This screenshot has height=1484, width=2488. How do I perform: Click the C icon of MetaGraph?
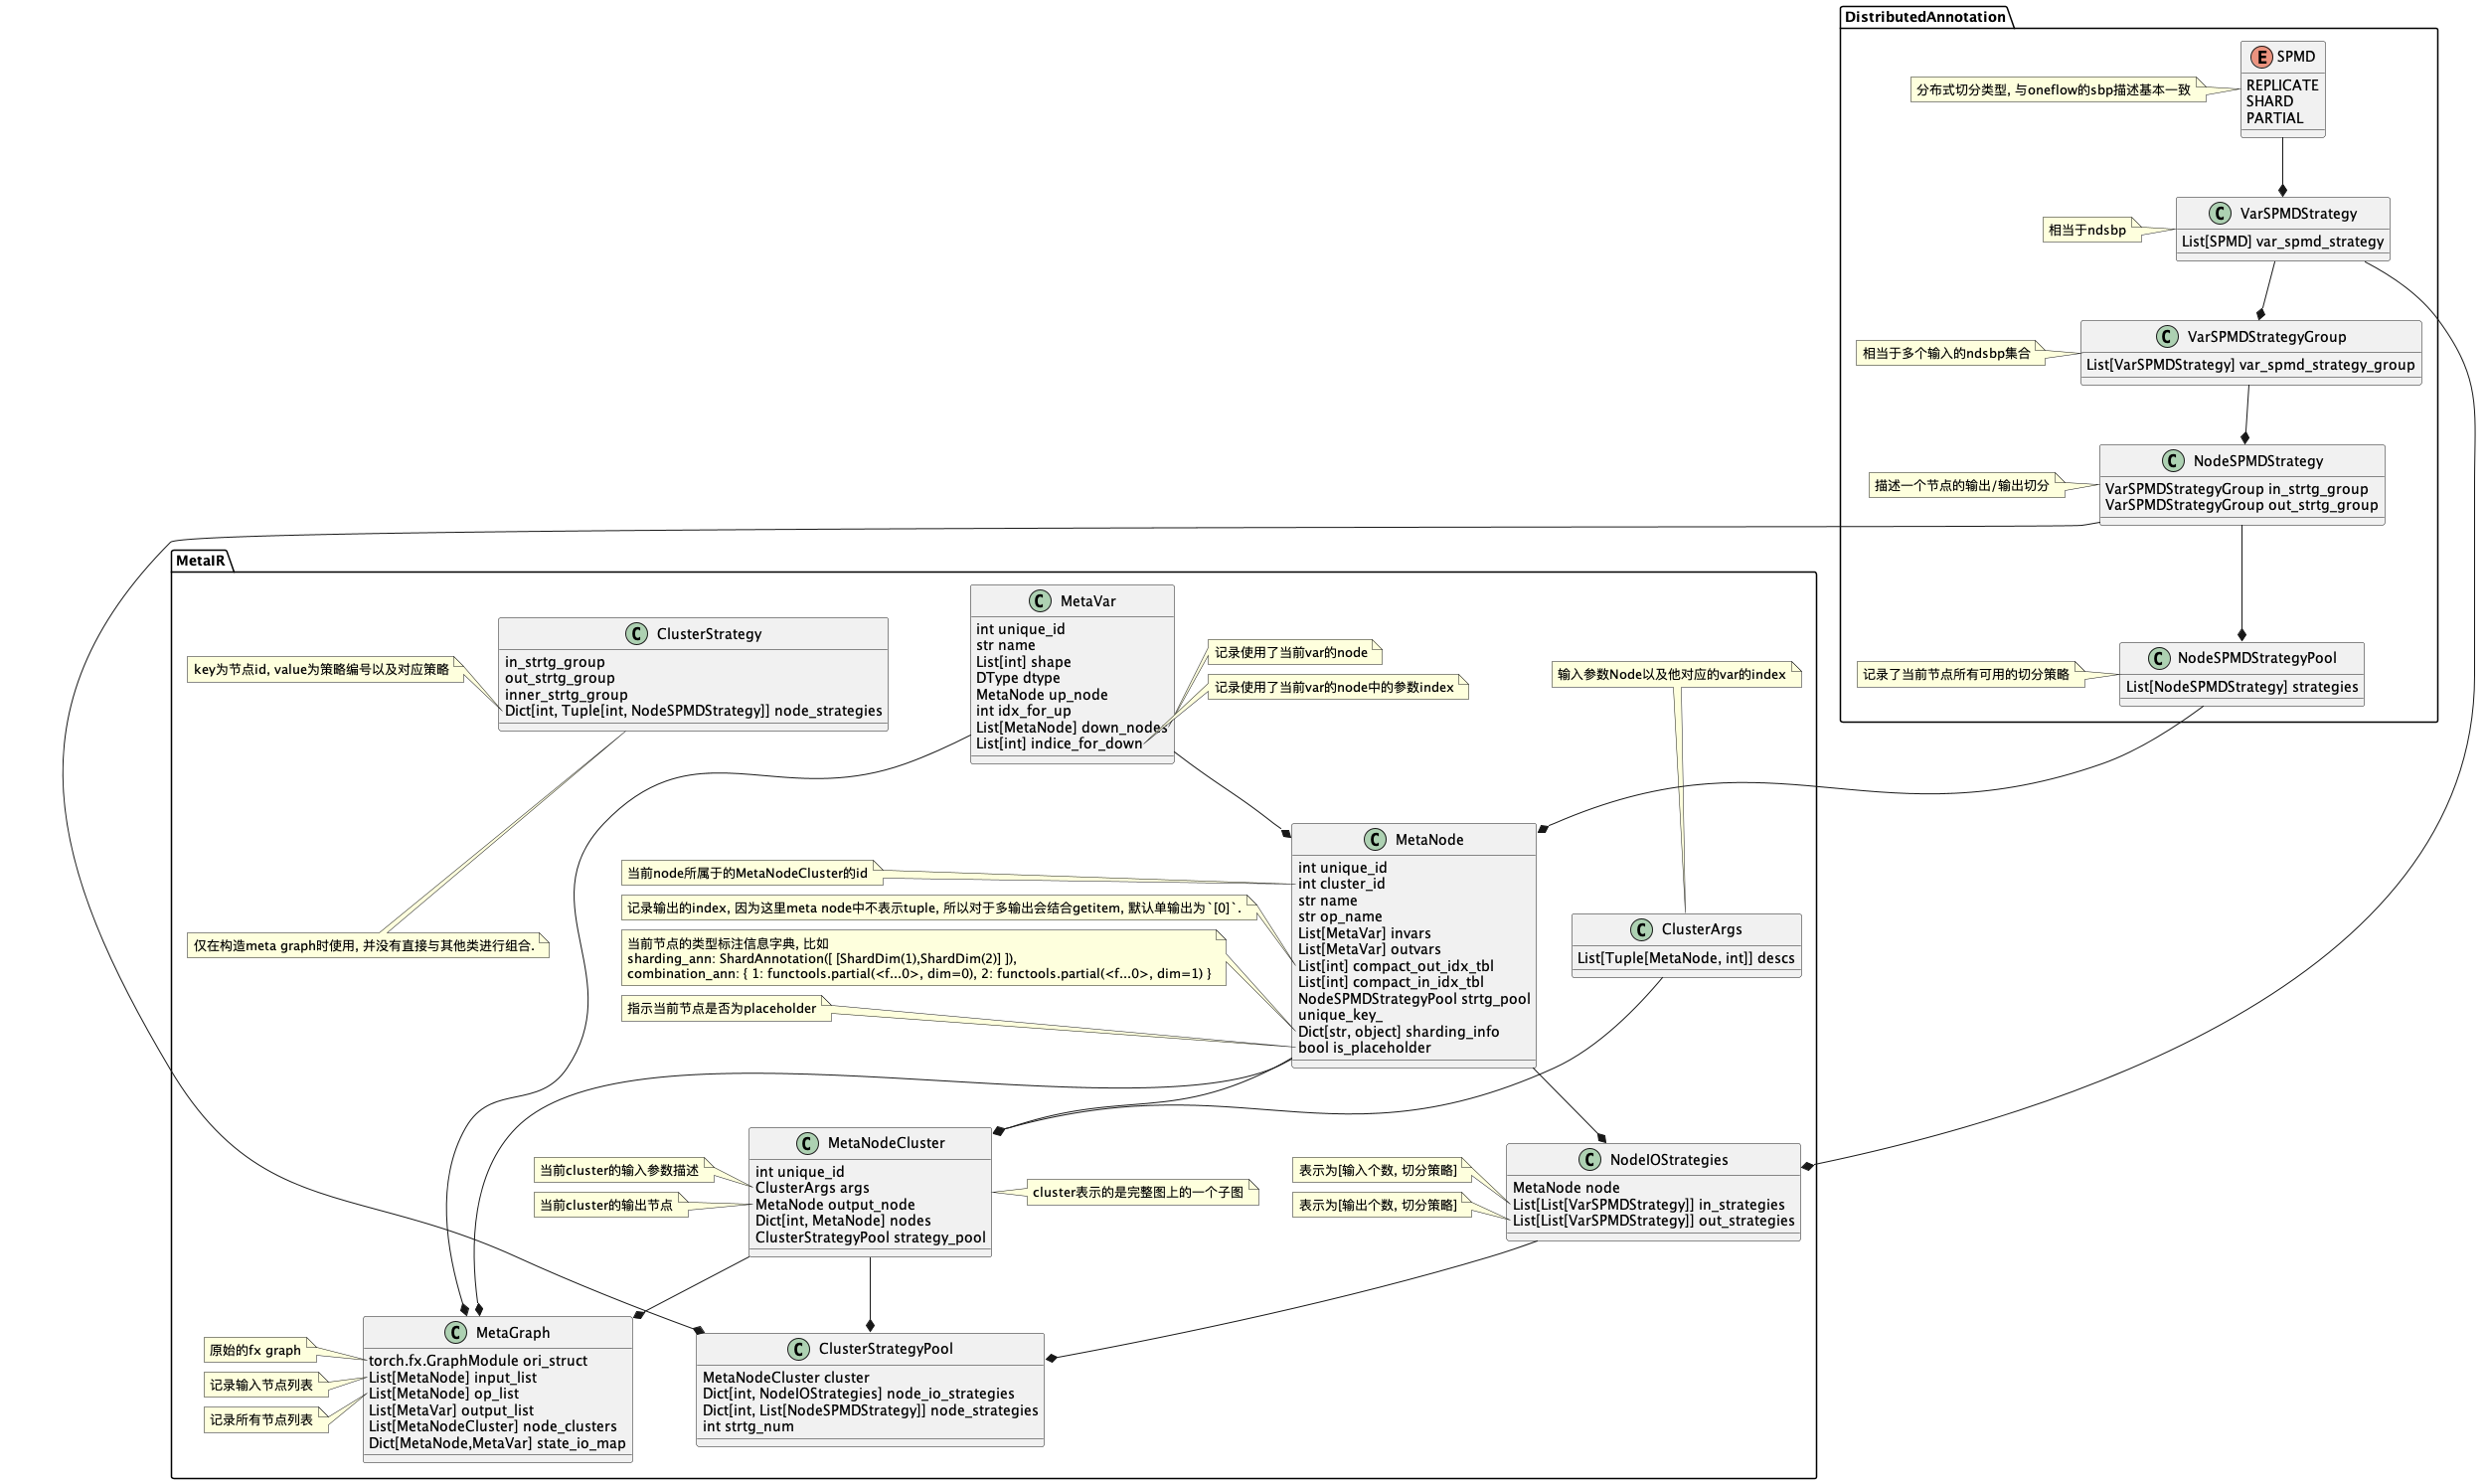[456, 1333]
